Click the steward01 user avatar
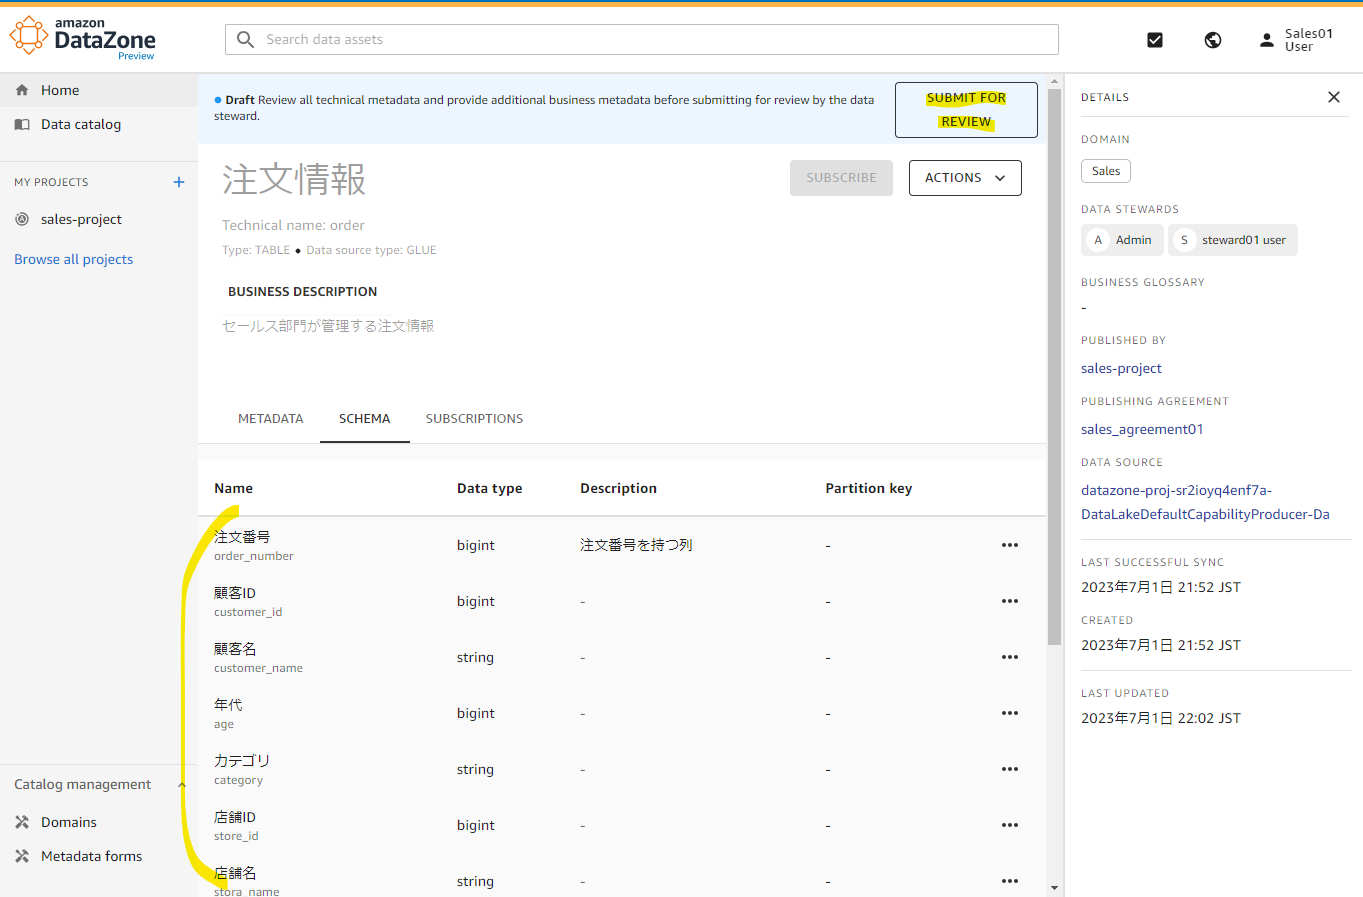The height and width of the screenshot is (897, 1363). click(1184, 240)
